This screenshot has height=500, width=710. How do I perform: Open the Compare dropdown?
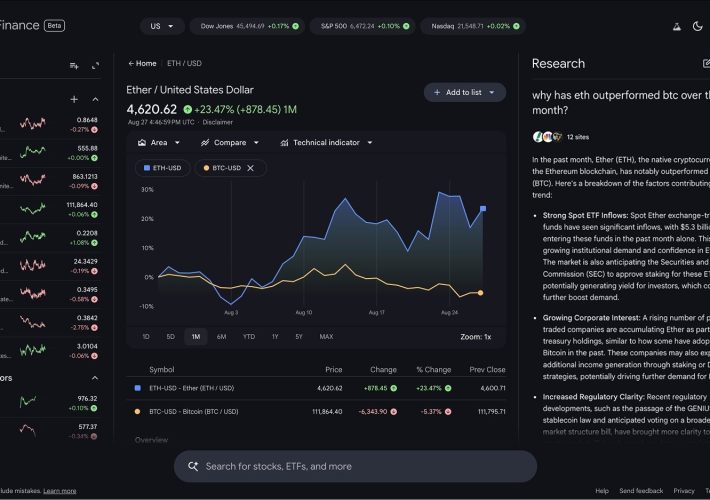pyautogui.click(x=230, y=143)
